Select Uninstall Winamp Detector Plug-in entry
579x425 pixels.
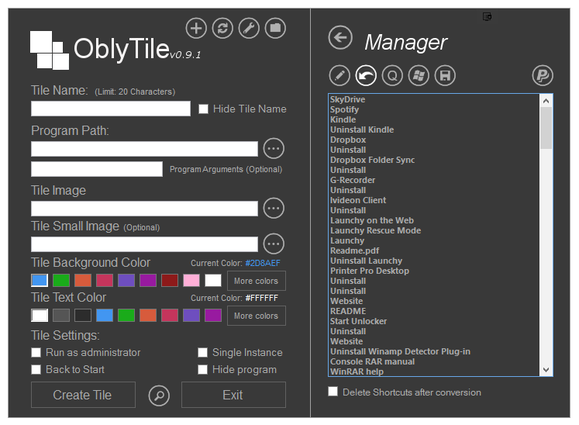point(400,352)
